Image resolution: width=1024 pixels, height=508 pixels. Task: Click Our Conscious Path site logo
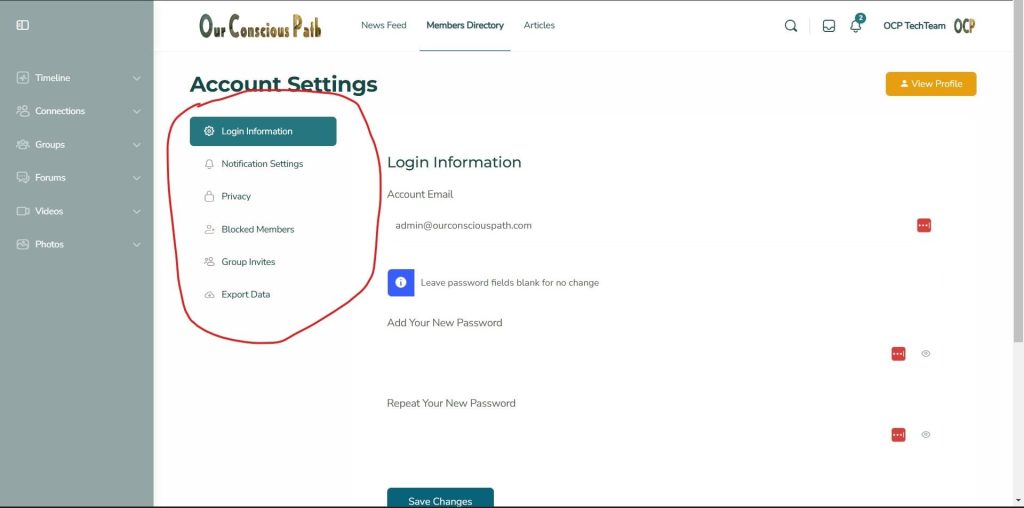[260, 26]
